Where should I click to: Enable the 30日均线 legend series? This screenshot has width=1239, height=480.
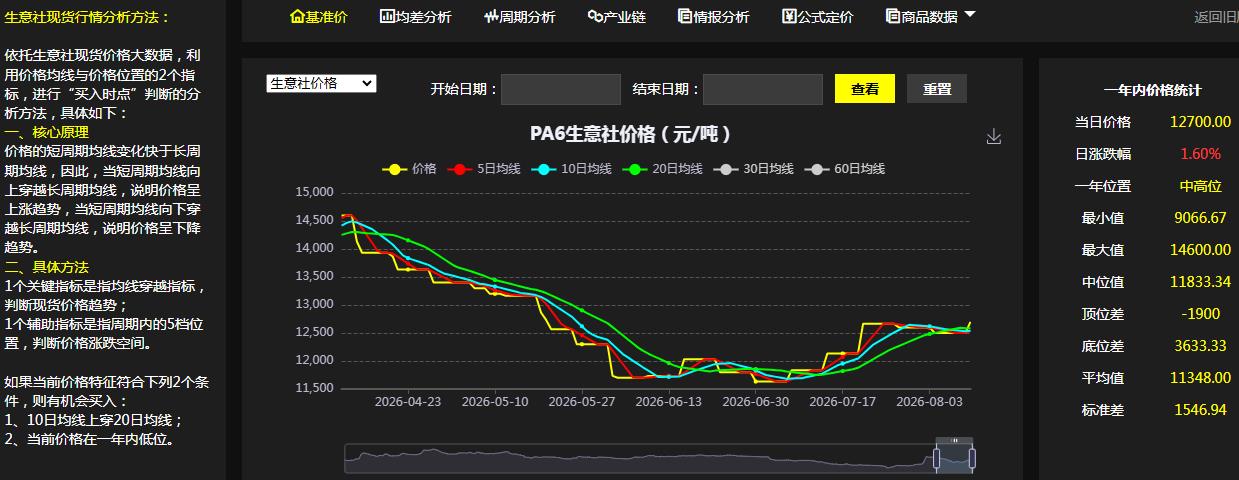coord(754,169)
